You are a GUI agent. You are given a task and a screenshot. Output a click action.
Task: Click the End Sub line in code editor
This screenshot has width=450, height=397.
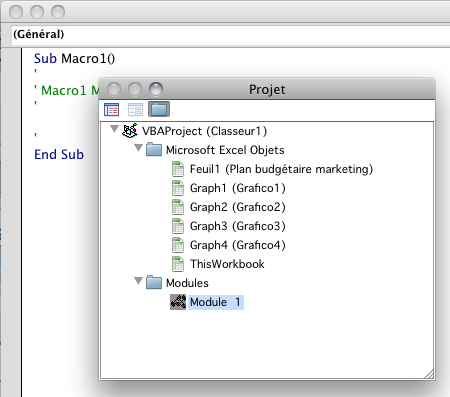coord(59,155)
